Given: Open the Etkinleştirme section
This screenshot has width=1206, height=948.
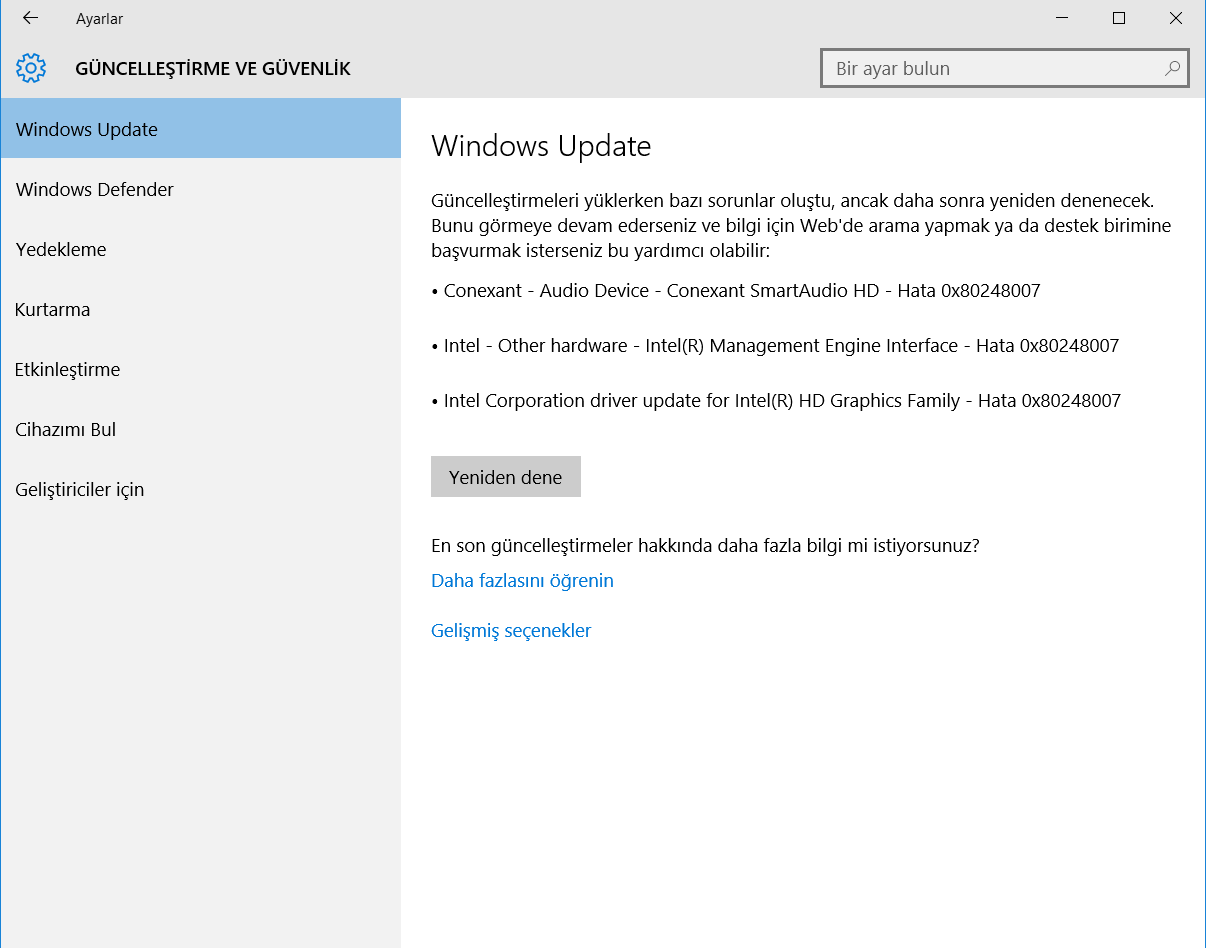Looking at the screenshot, I should tap(200, 369).
